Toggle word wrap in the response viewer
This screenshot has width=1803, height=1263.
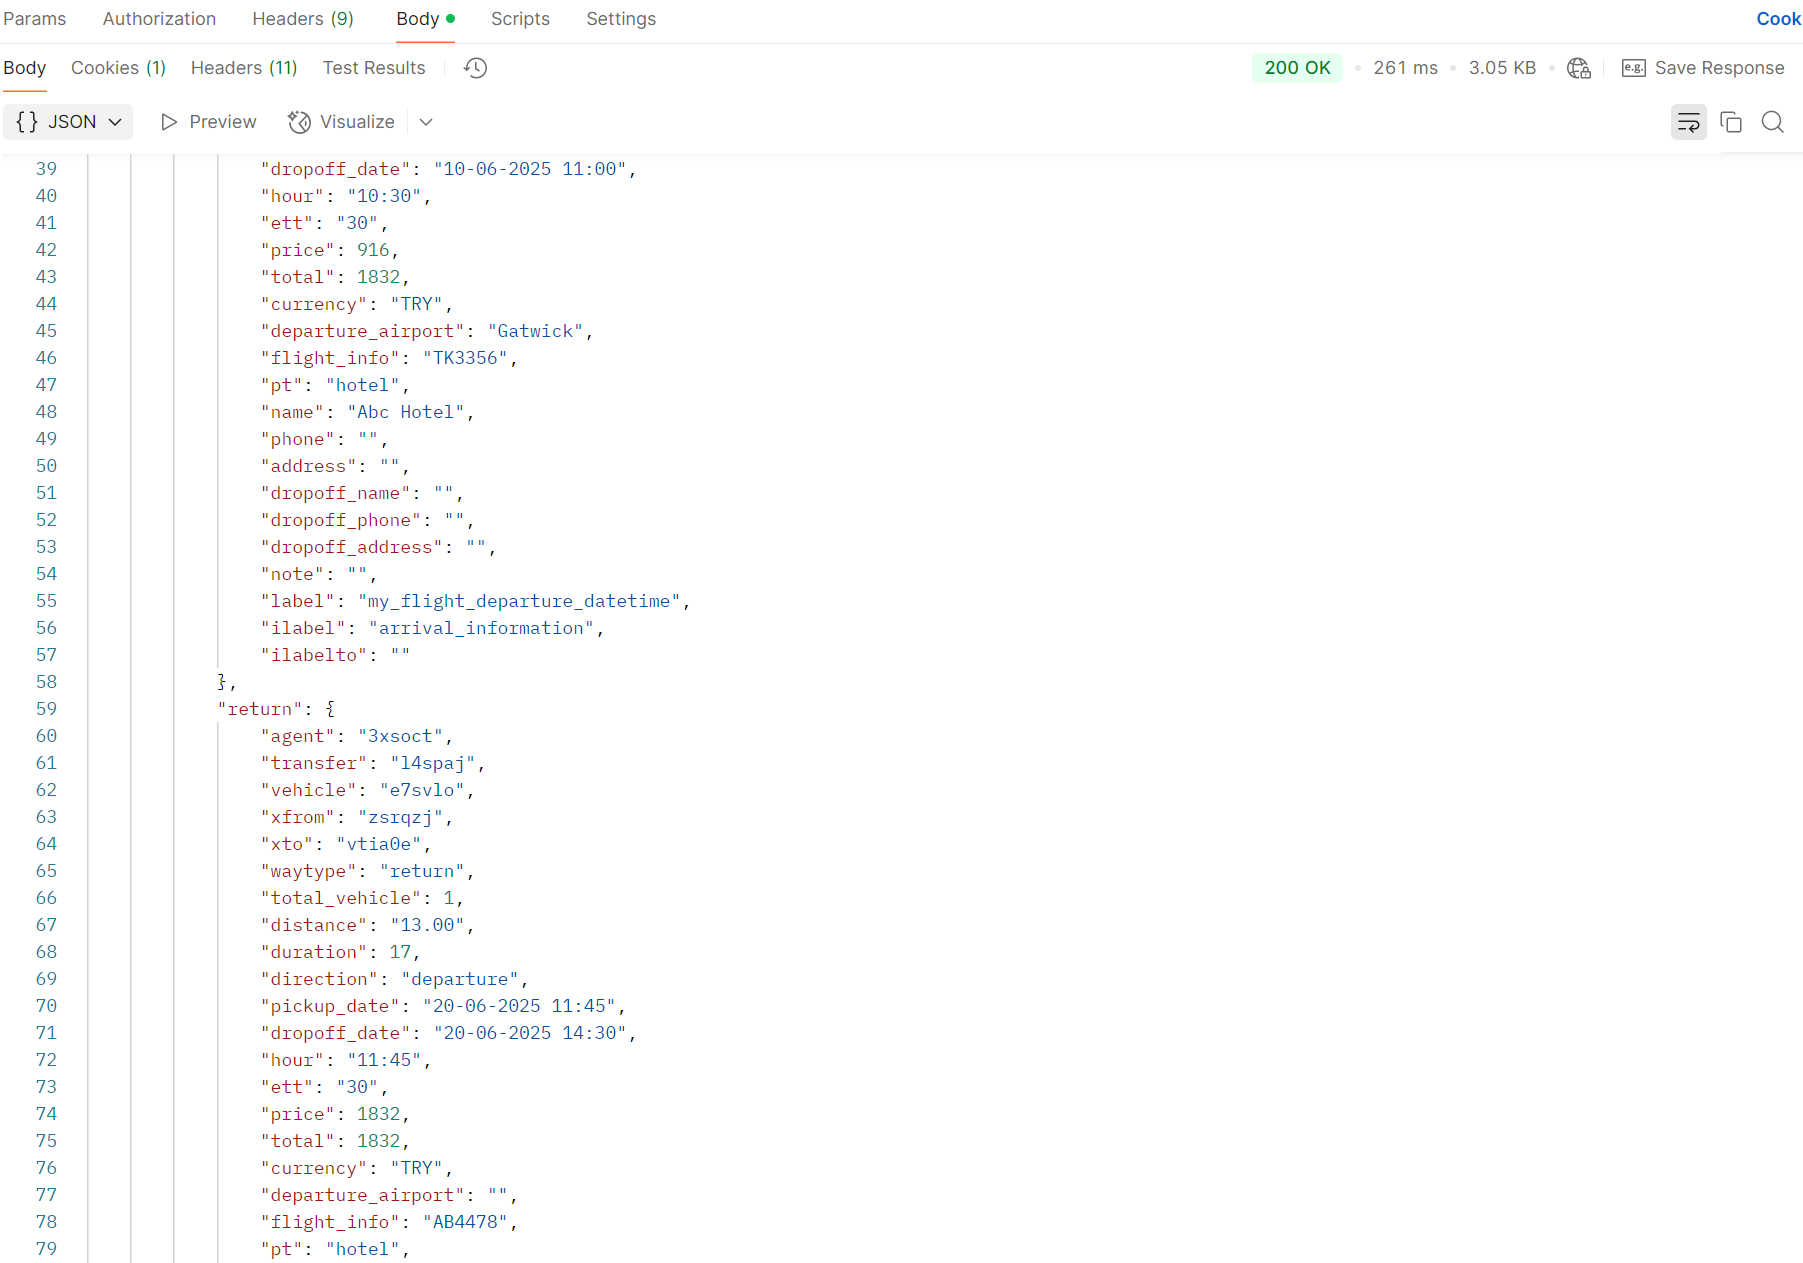click(1688, 122)
